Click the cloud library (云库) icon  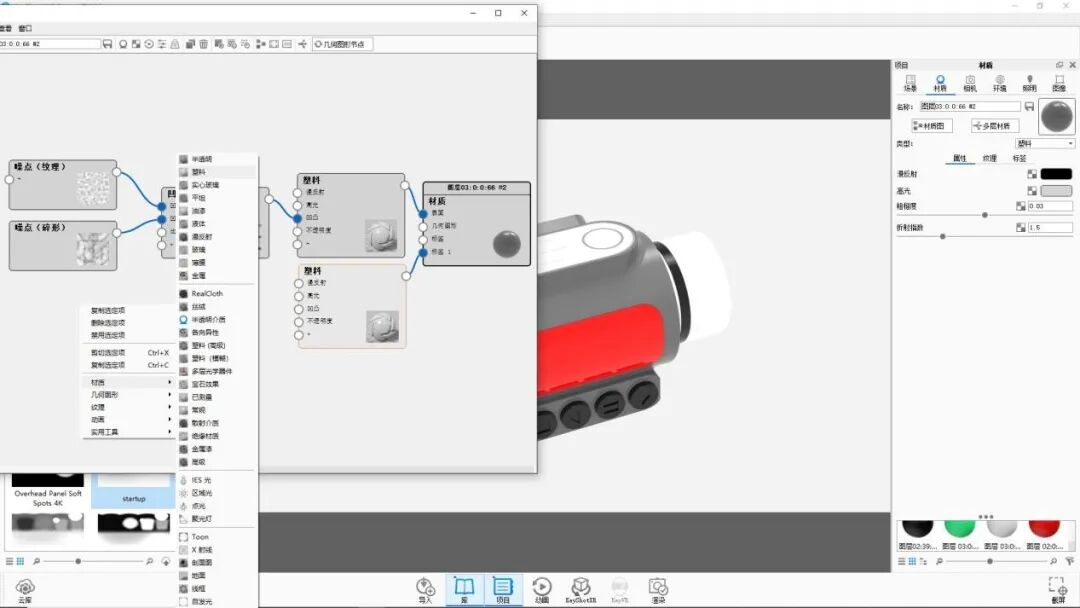pos(24,589)
